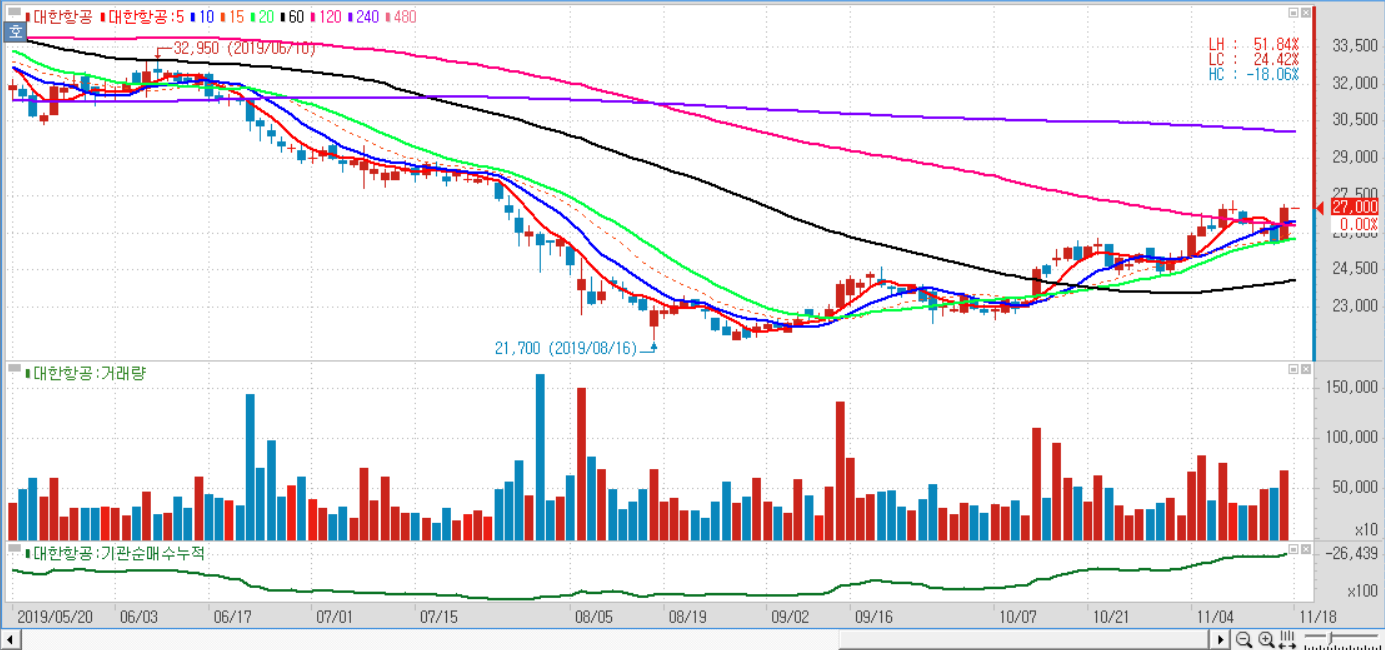
Task: Close the 기관순매수누적 pane
Action: (x=1305, y=549)
